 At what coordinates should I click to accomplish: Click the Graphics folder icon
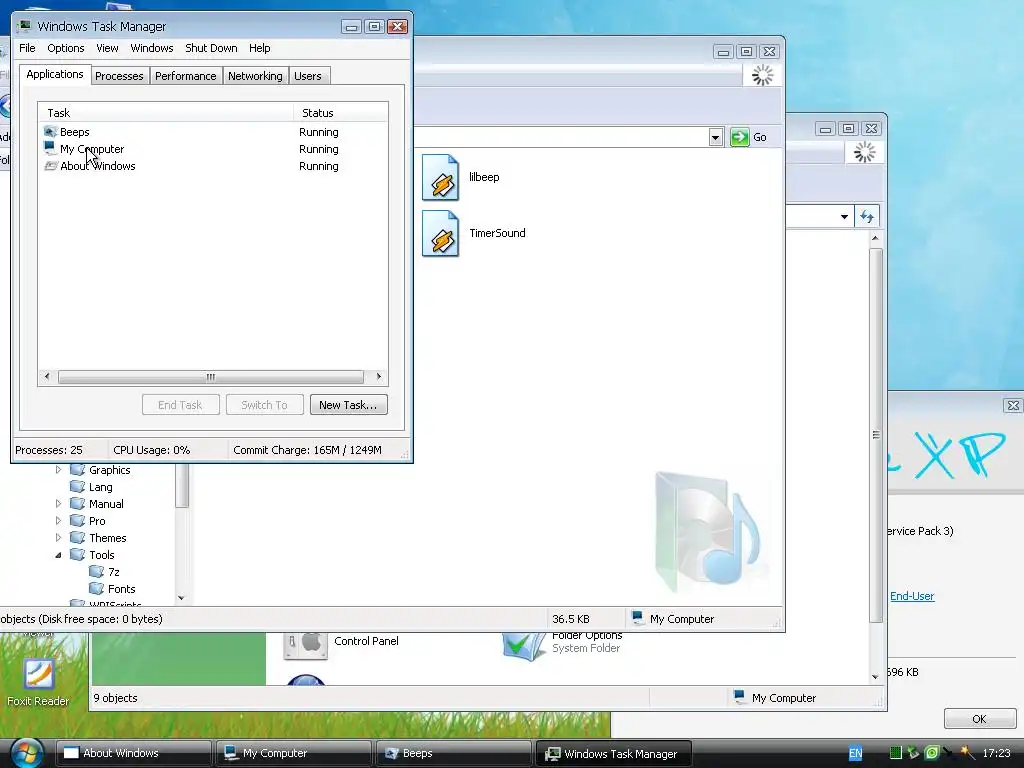tap(78, 470)
